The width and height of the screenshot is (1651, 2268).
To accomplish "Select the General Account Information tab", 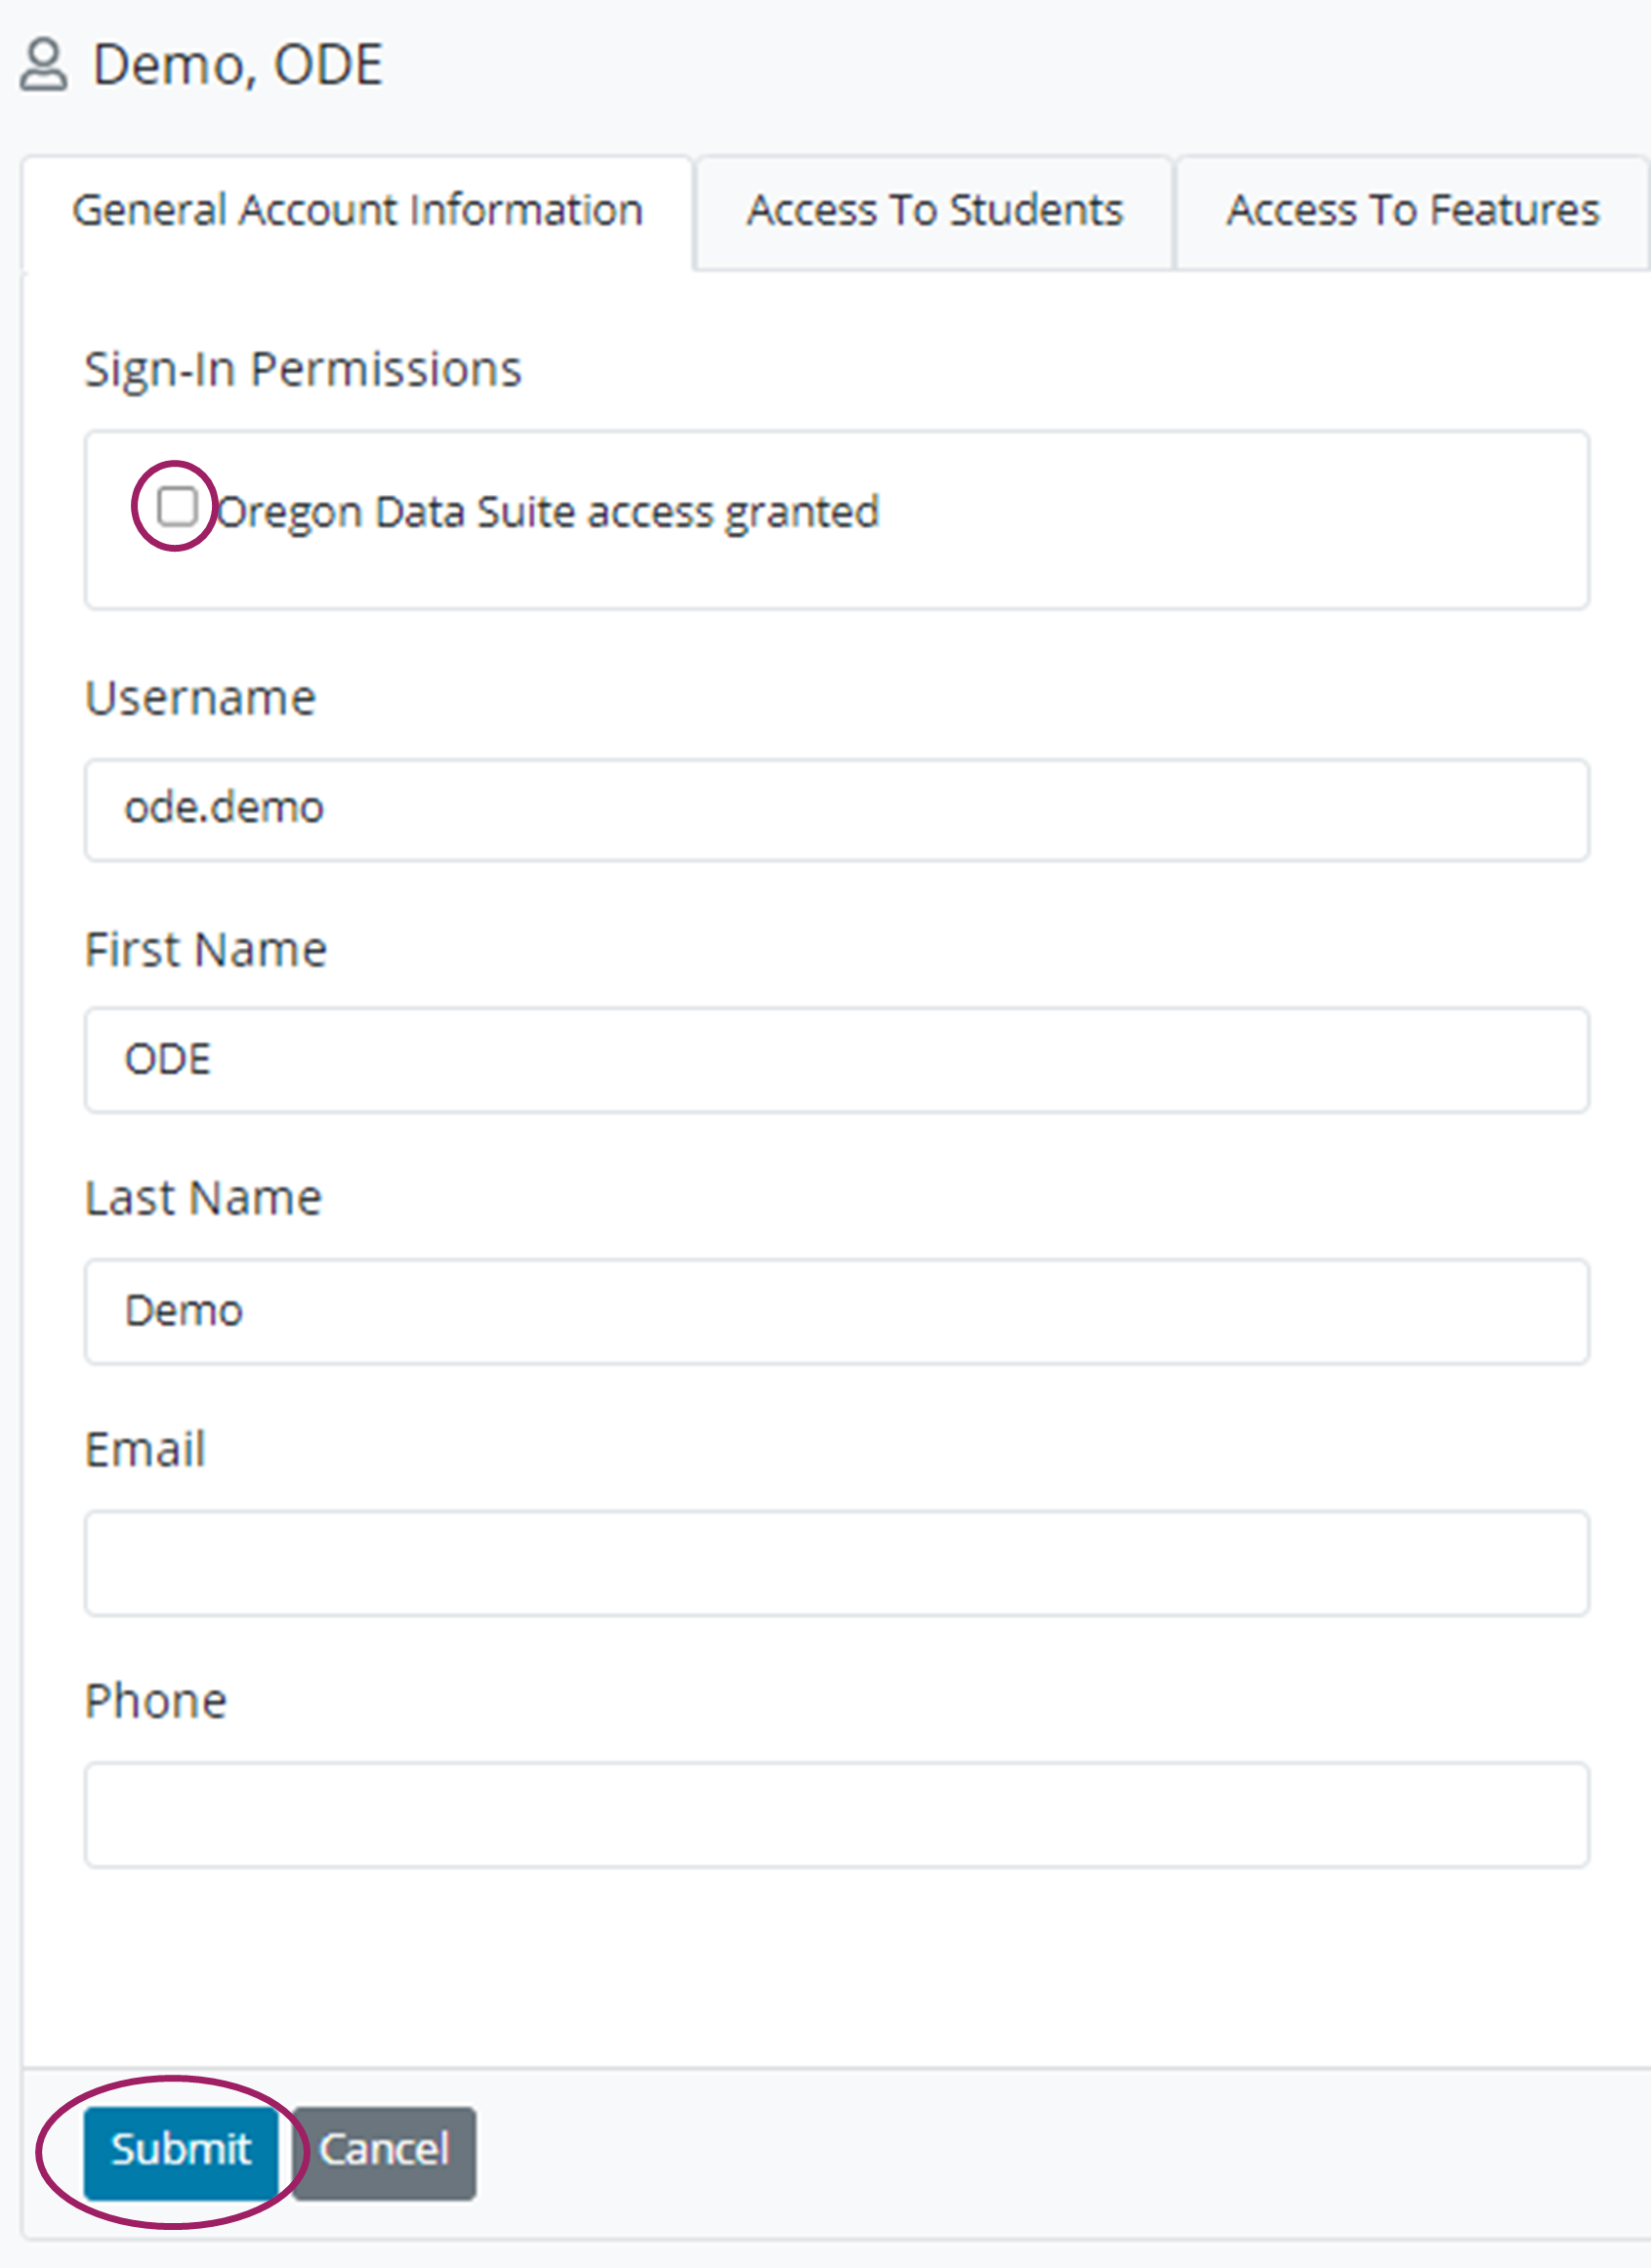I will [357, 210].
